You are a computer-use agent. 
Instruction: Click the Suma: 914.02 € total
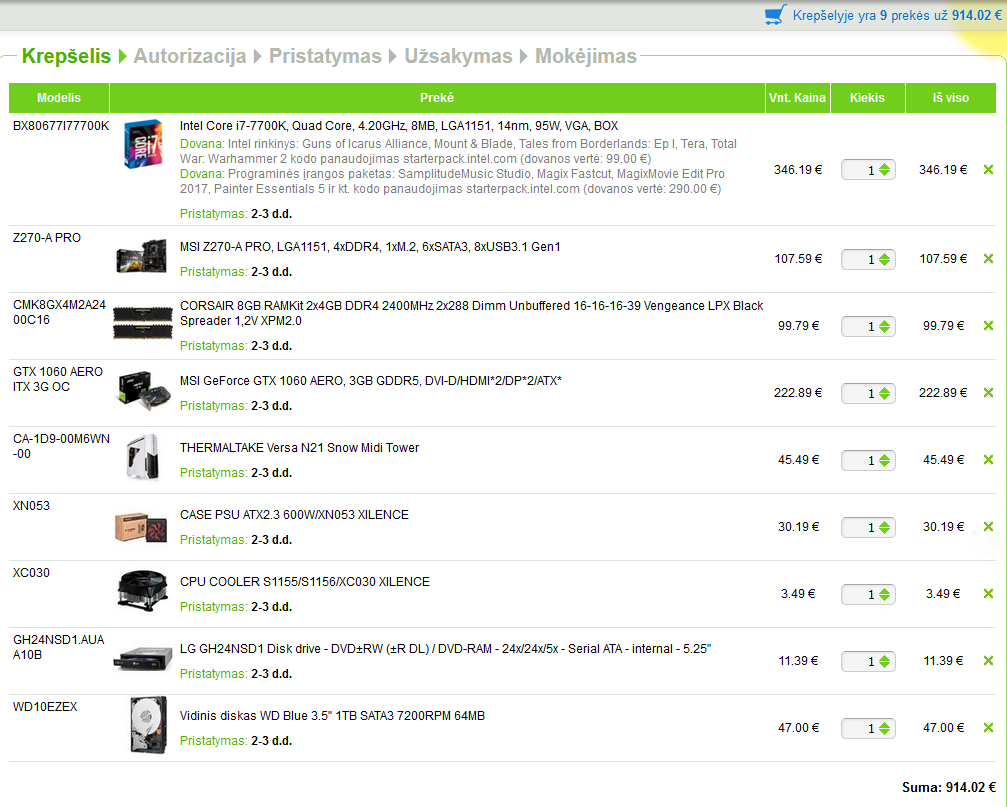click(x=949, y=787)
